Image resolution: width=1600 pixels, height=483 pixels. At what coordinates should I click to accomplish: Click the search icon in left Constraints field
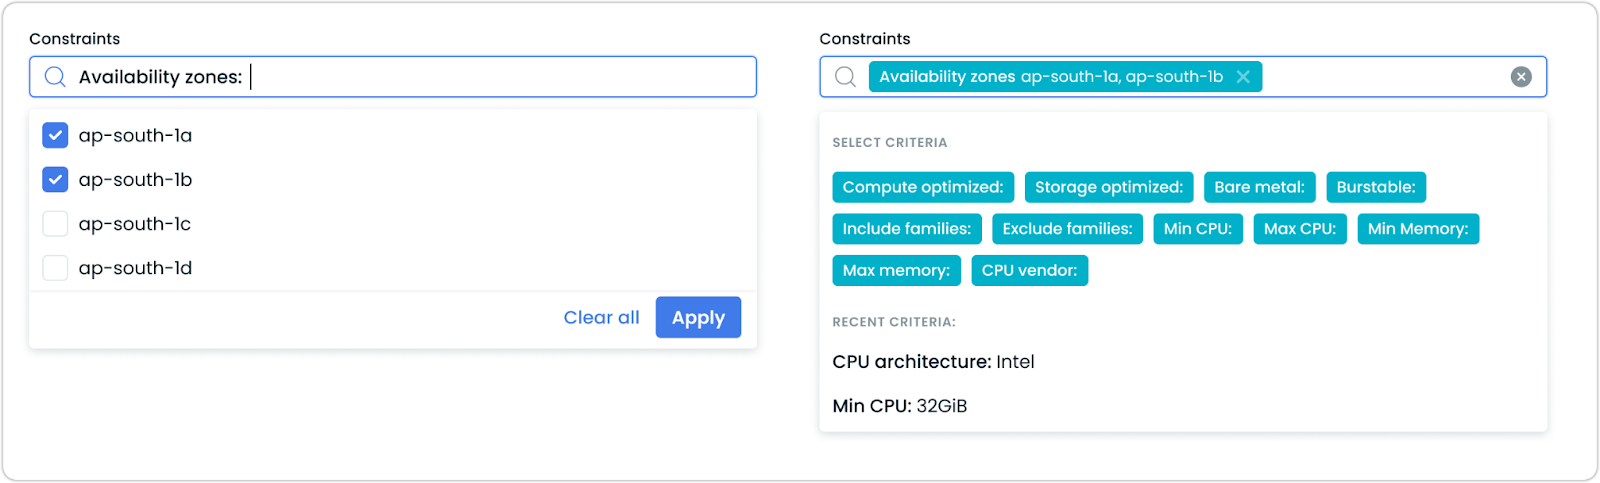click(x=55, y=77)
